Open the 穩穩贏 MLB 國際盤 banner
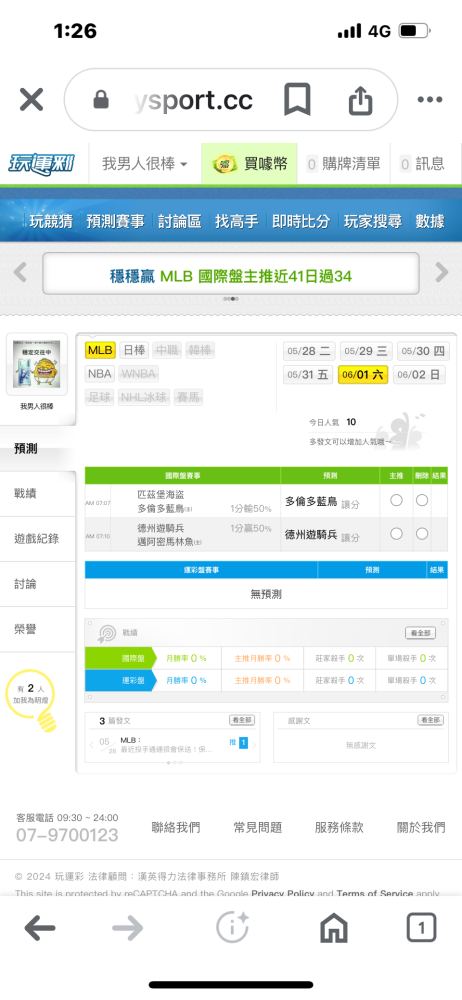Screen dimensions: 462x1000 (231, 273)
